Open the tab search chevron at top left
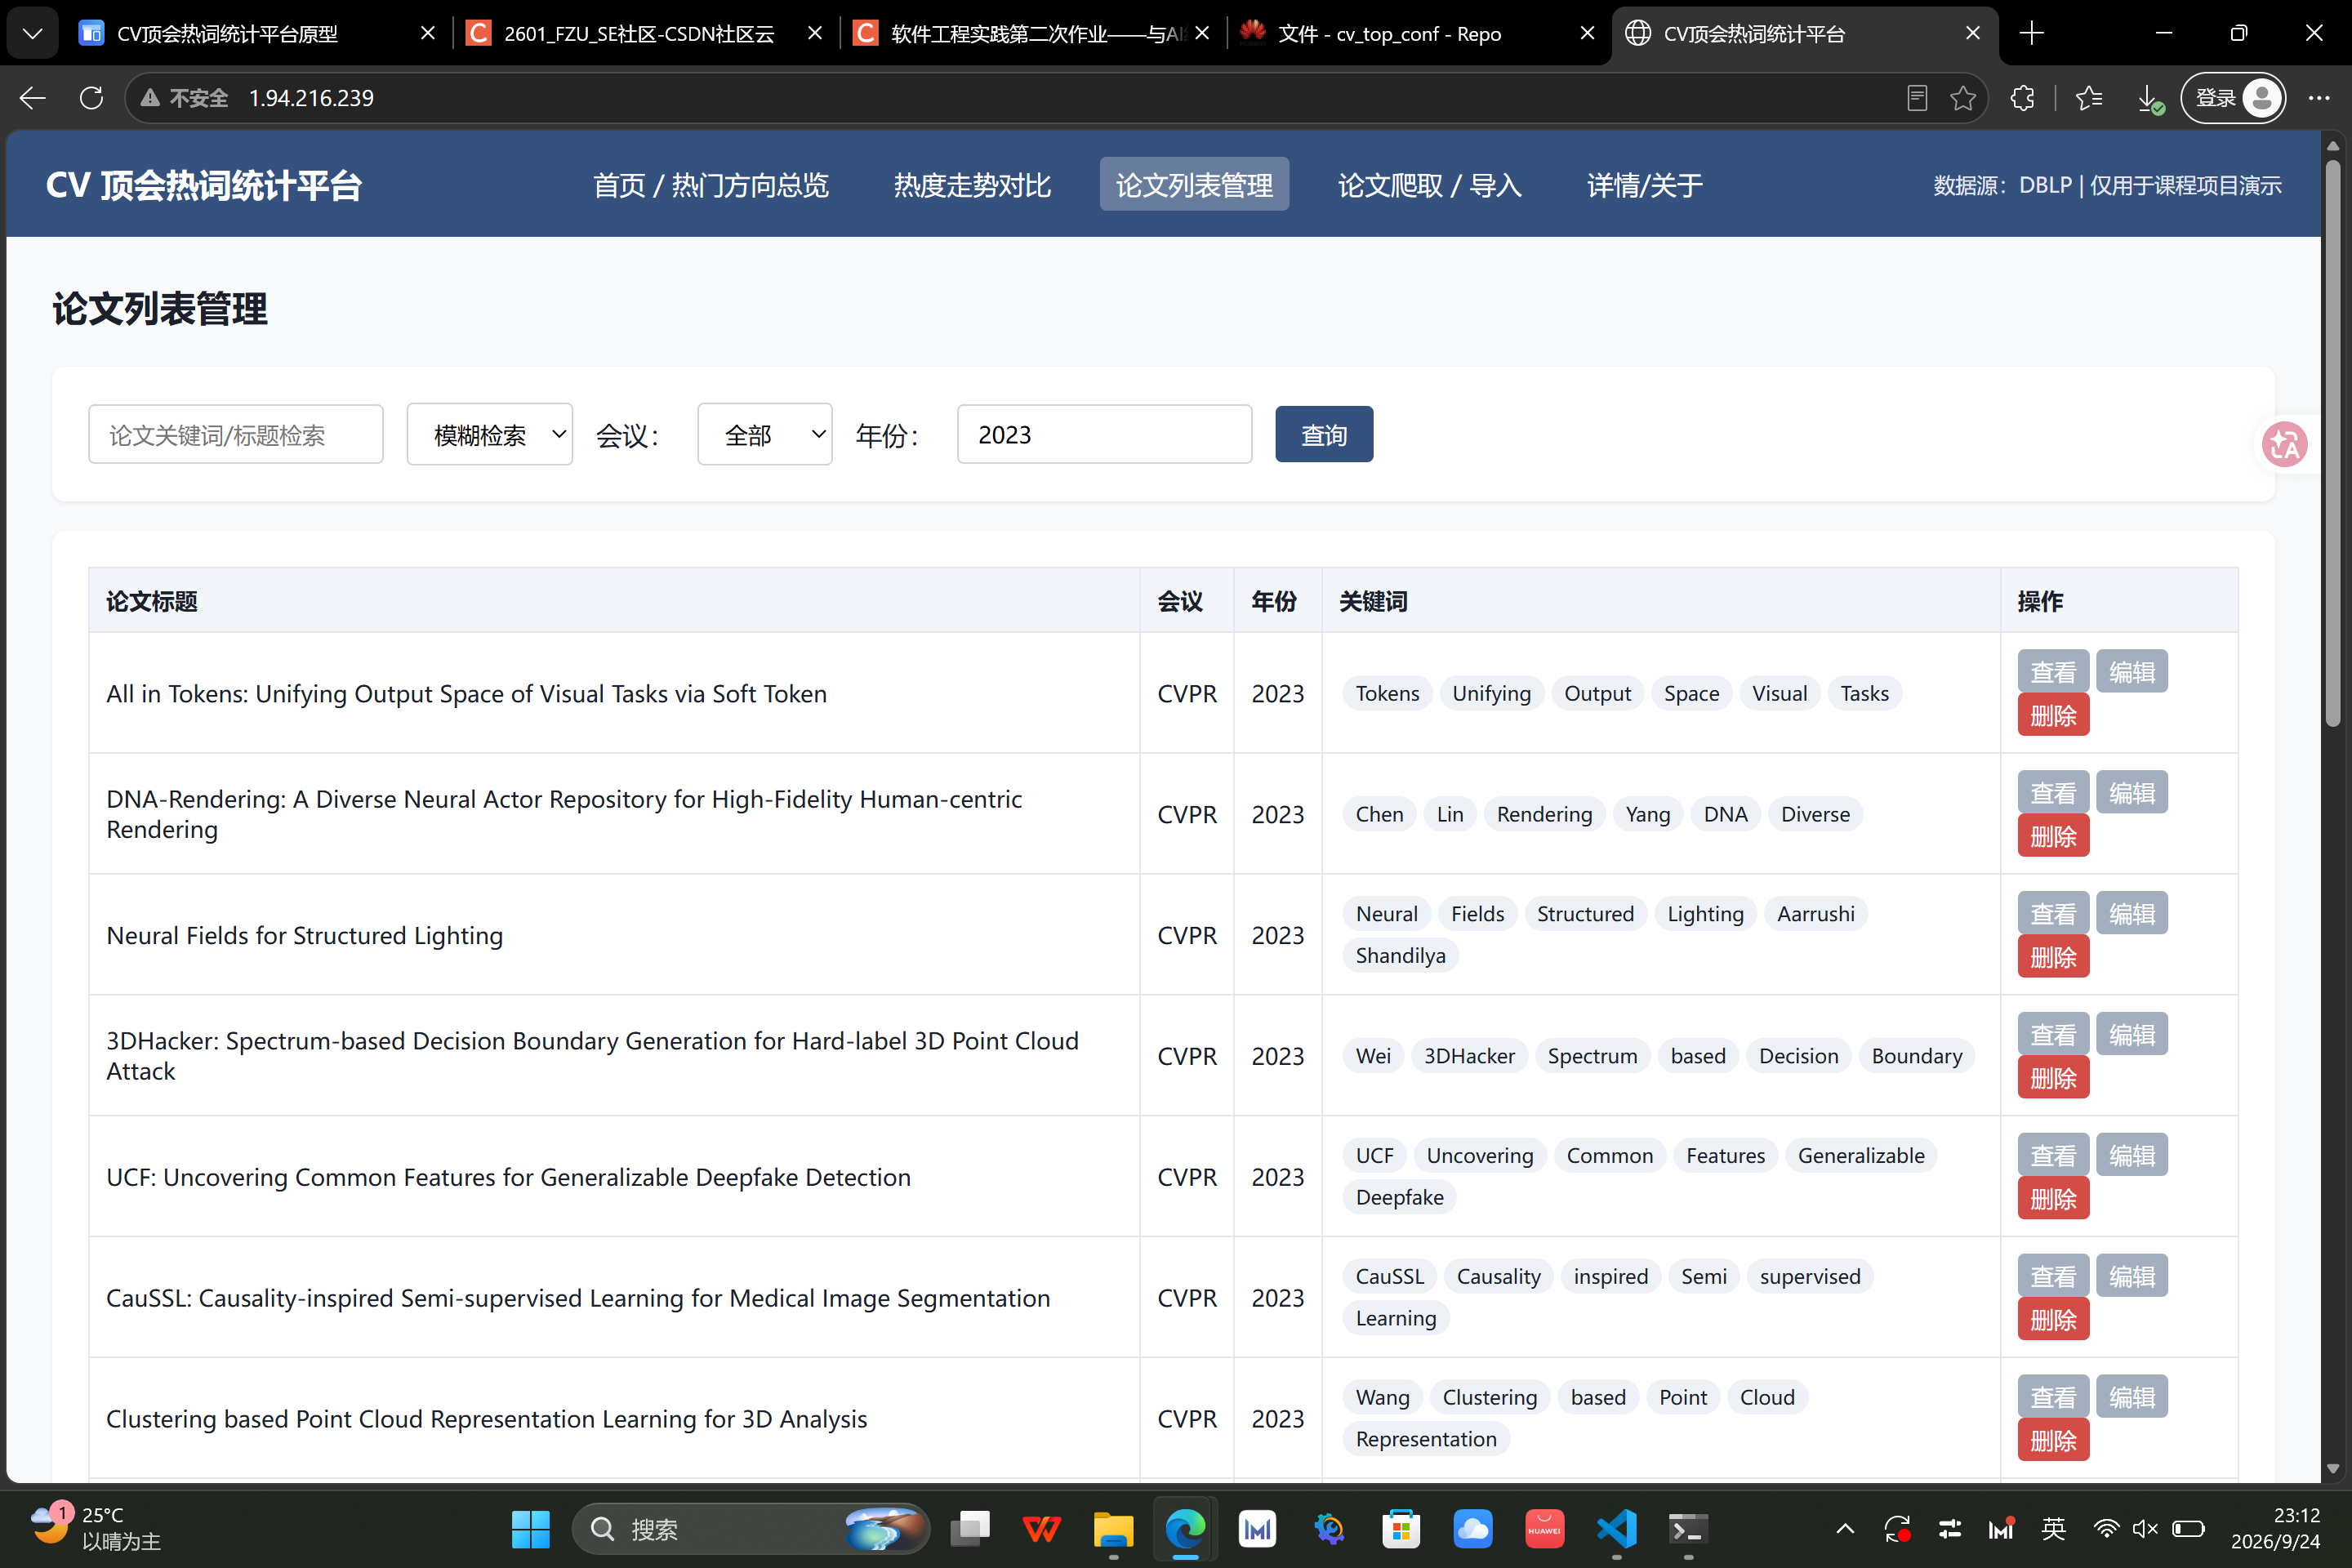Image resolution: width=2352 pixels, height=1568 pixels. (x=32, y=33)
